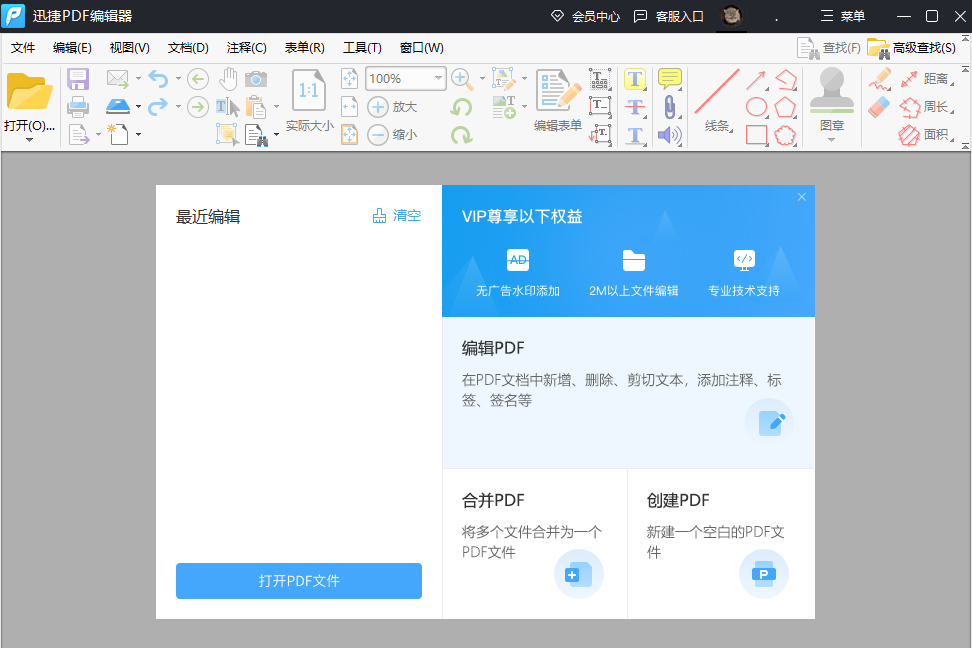Open the 编辑PDF card
This screenshot has width=972, height=648.
(629, 393)
